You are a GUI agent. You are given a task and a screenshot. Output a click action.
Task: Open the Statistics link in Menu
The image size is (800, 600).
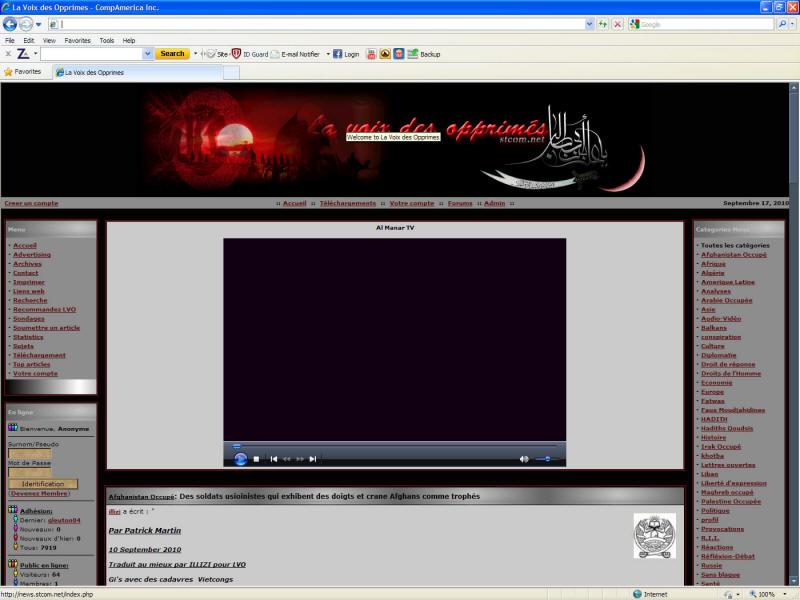pos(28,337)
